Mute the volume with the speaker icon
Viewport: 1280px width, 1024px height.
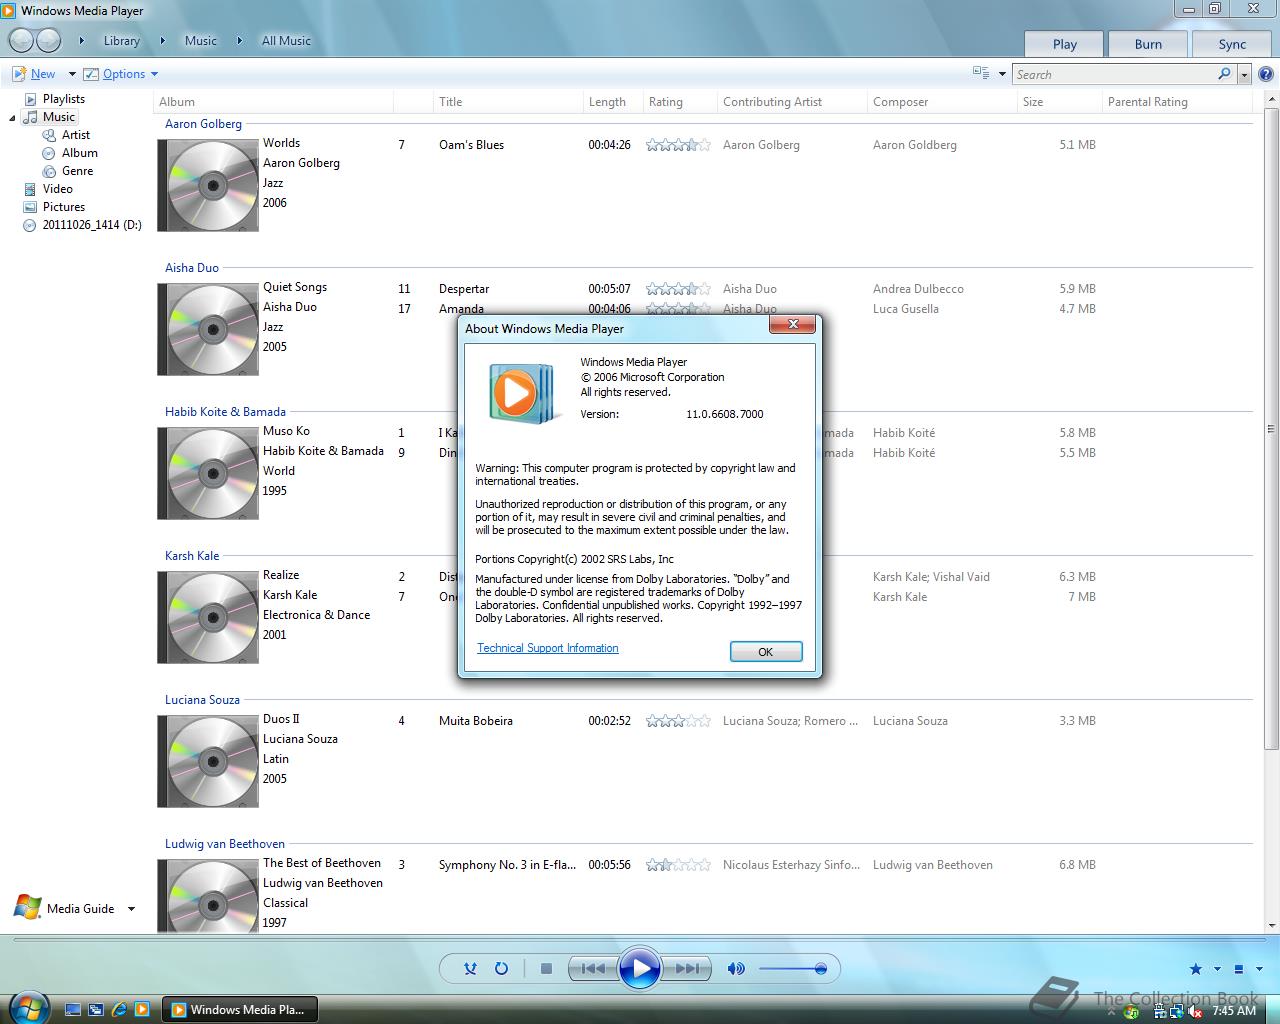[736, 968]
